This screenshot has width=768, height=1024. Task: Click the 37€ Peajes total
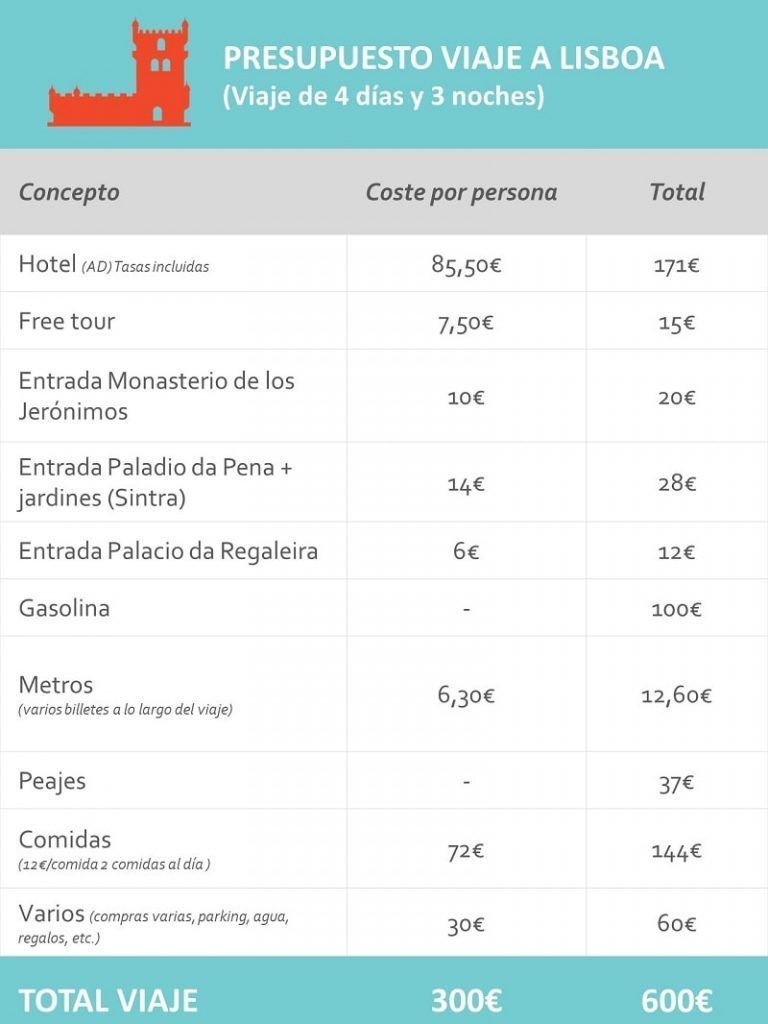click(x=676, y=782)
